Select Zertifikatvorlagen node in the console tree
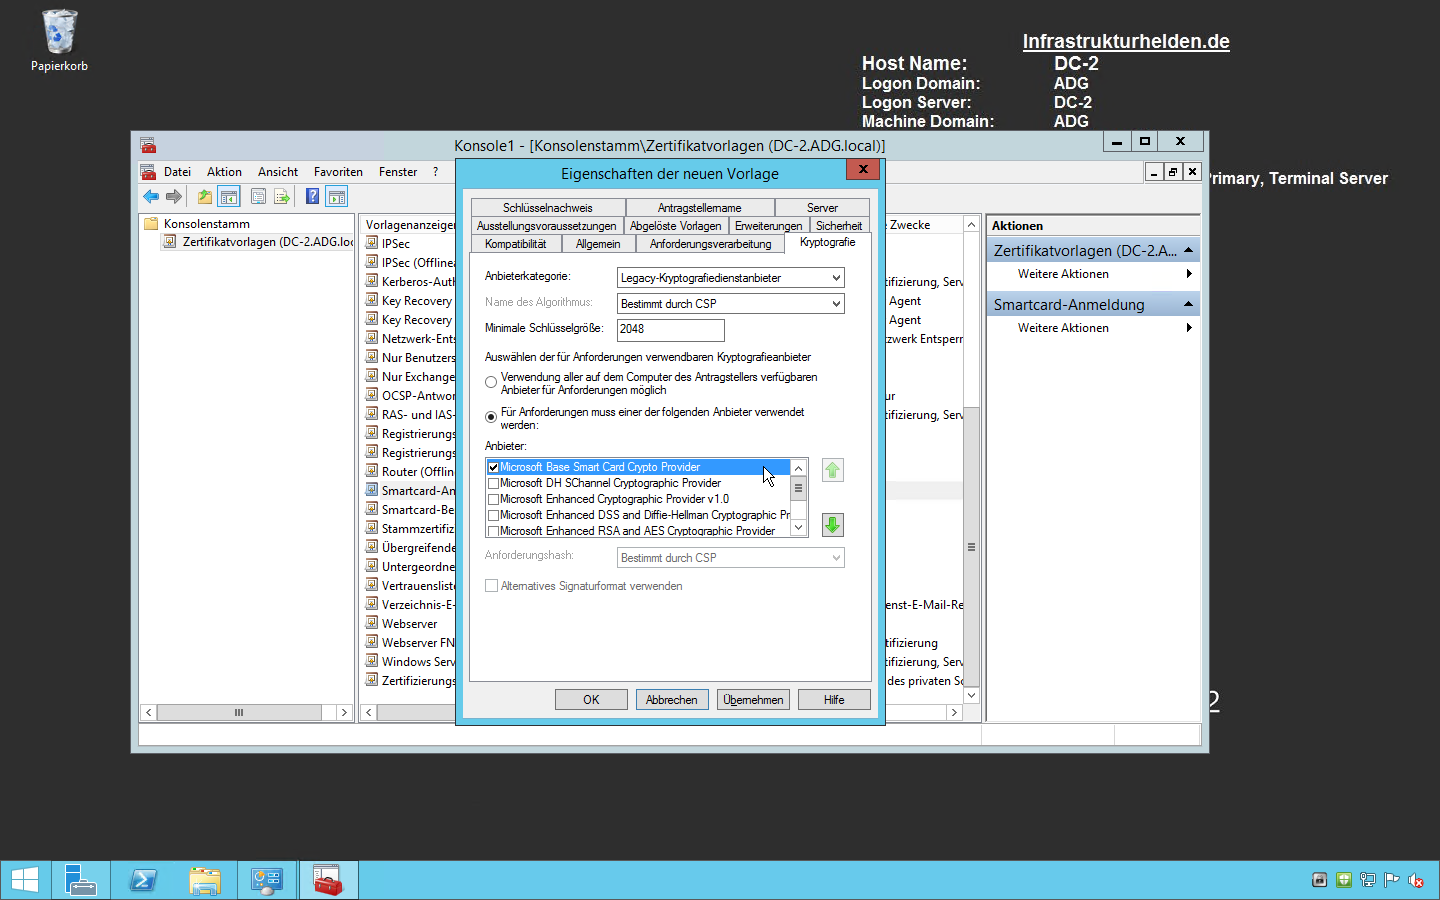Viewport: 1440px width, 900px height. [x=260, y=242]
